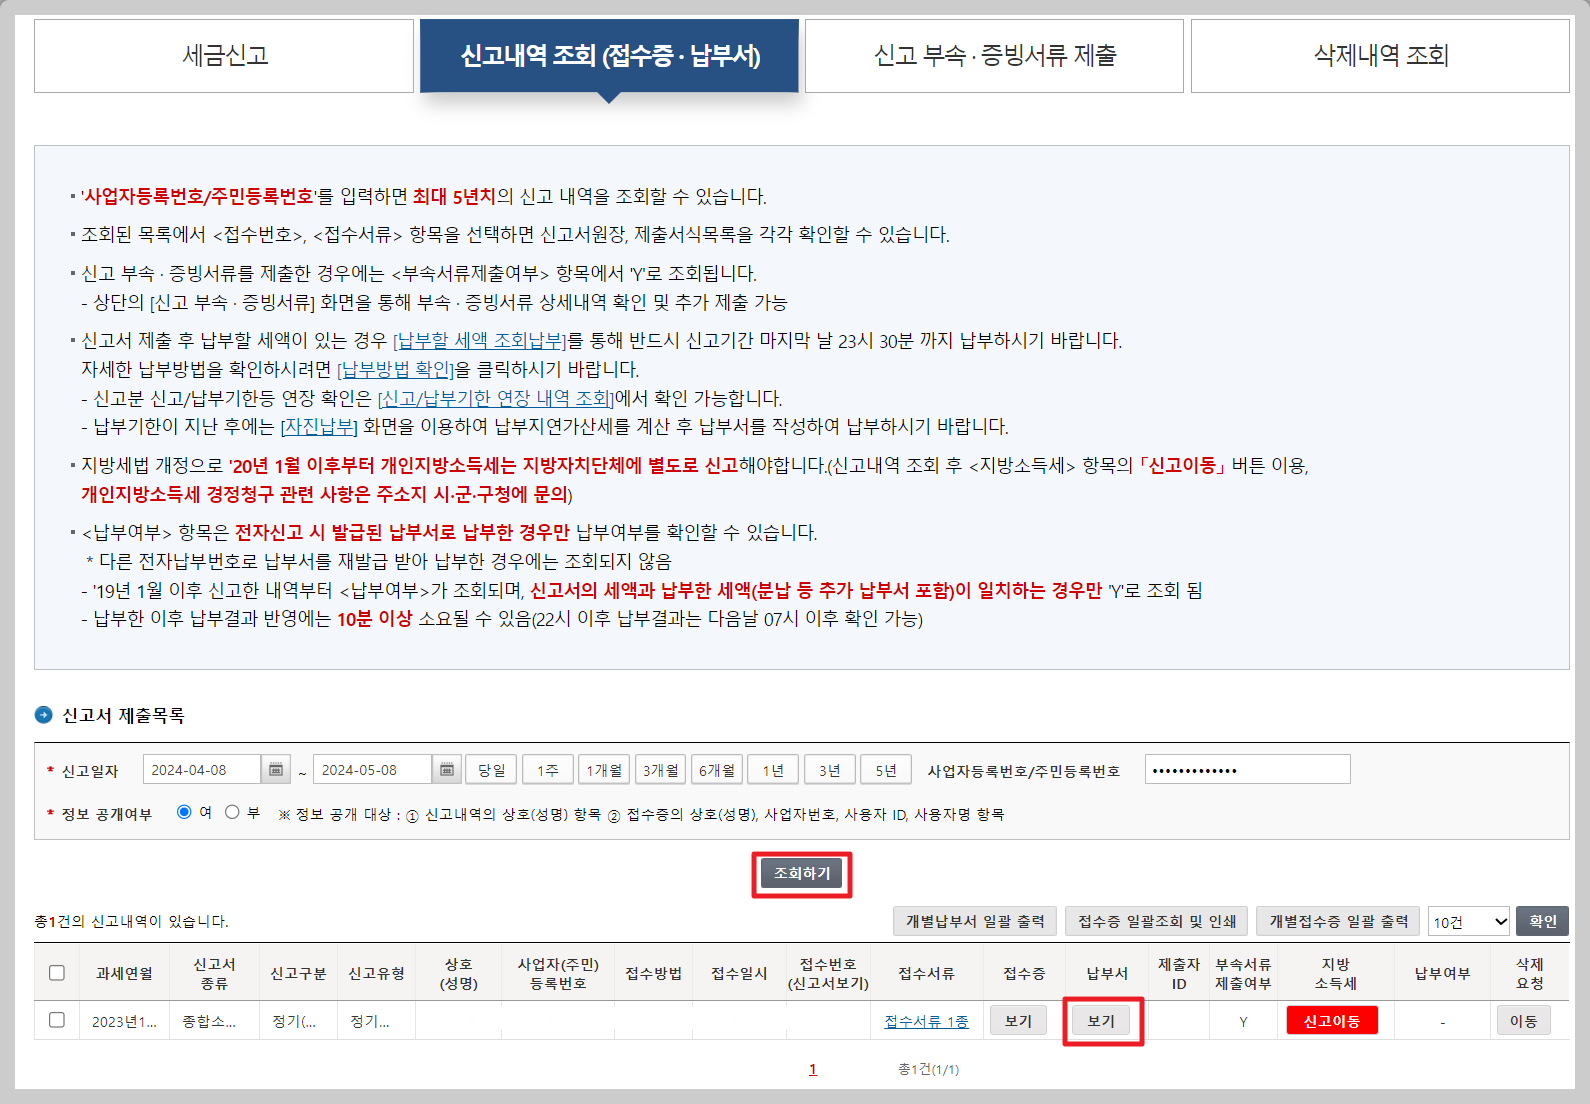1590x1104 pixels.
Task: Set date range to 6개월
Action: pyautogui.click(x=717, y=770)
